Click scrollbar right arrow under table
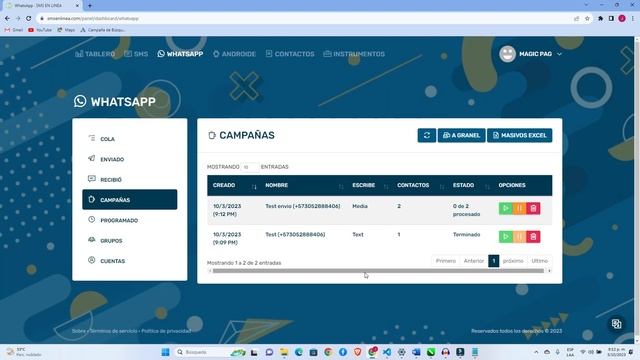 click(x=549, y=271)
